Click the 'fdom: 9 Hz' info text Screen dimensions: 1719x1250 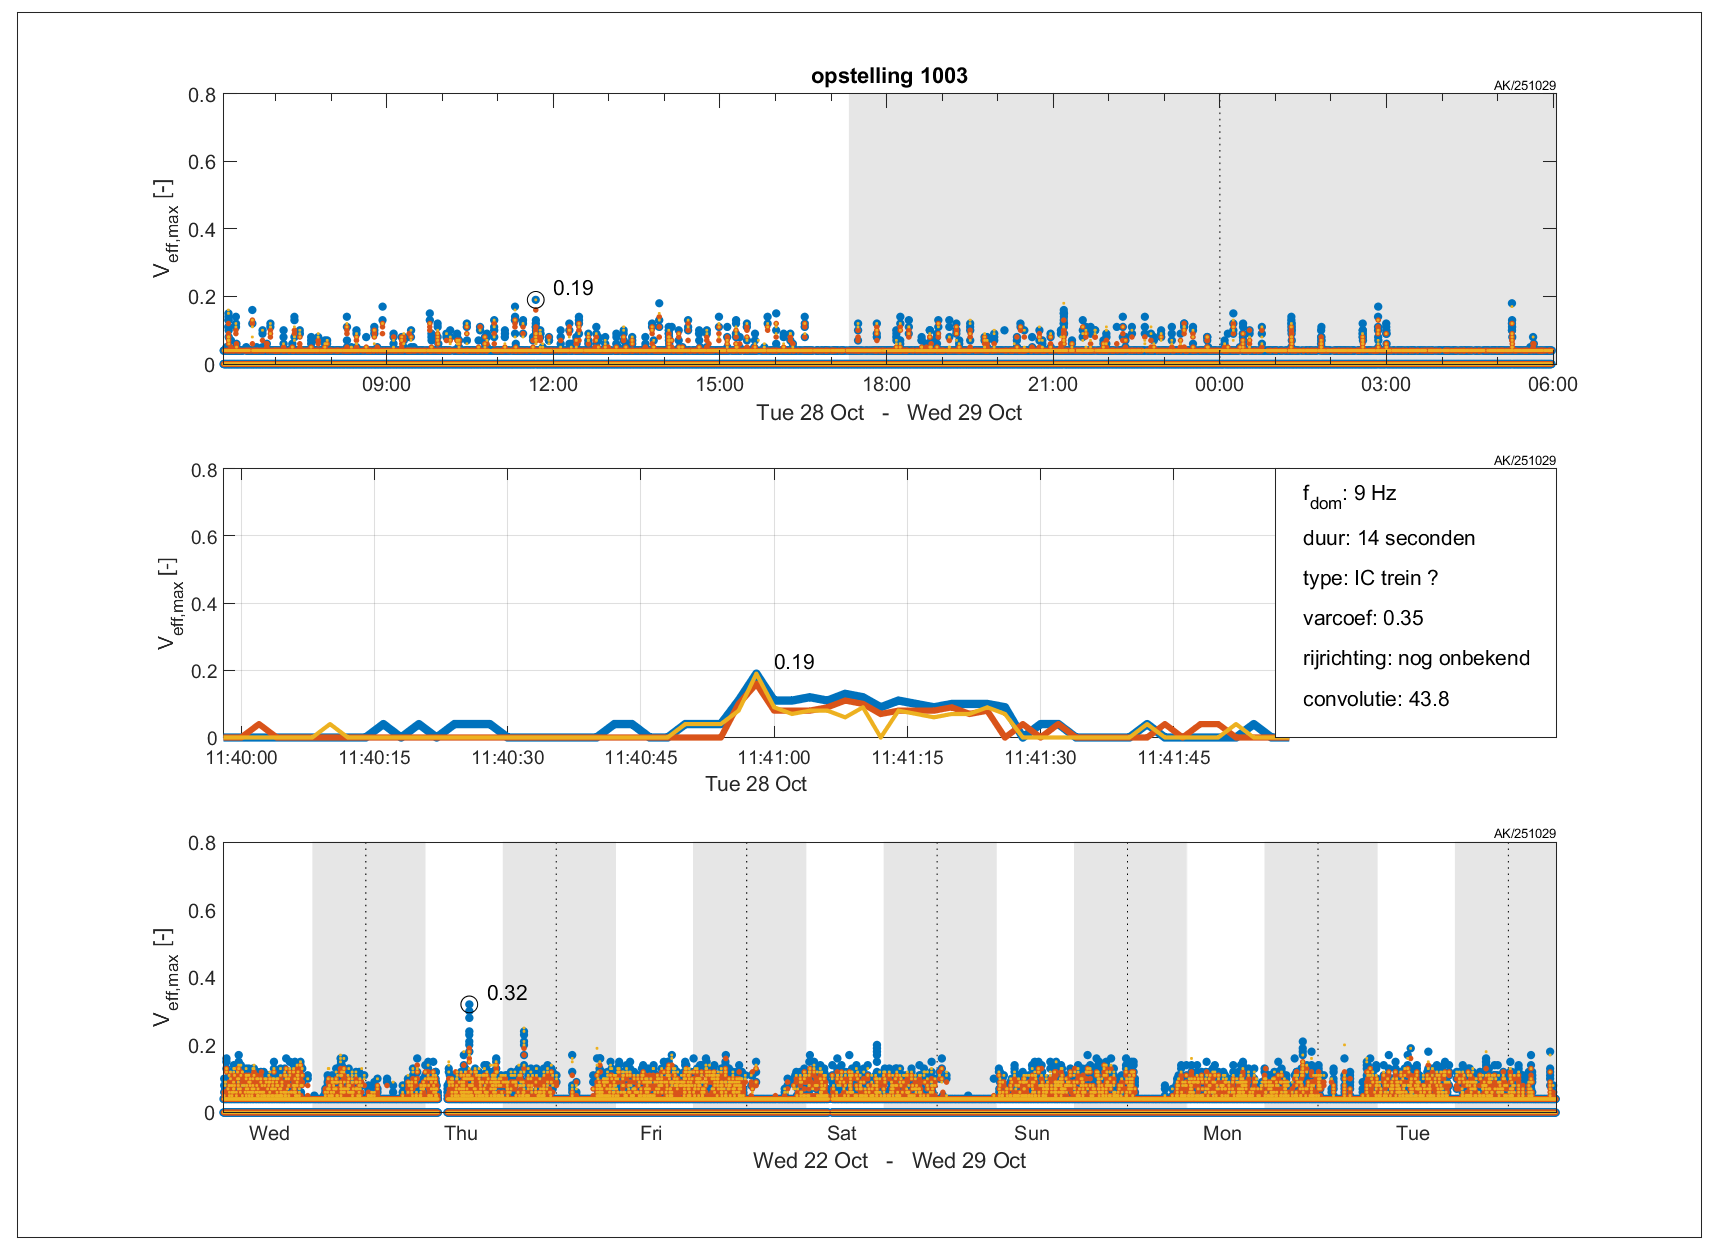[1349, 494]
